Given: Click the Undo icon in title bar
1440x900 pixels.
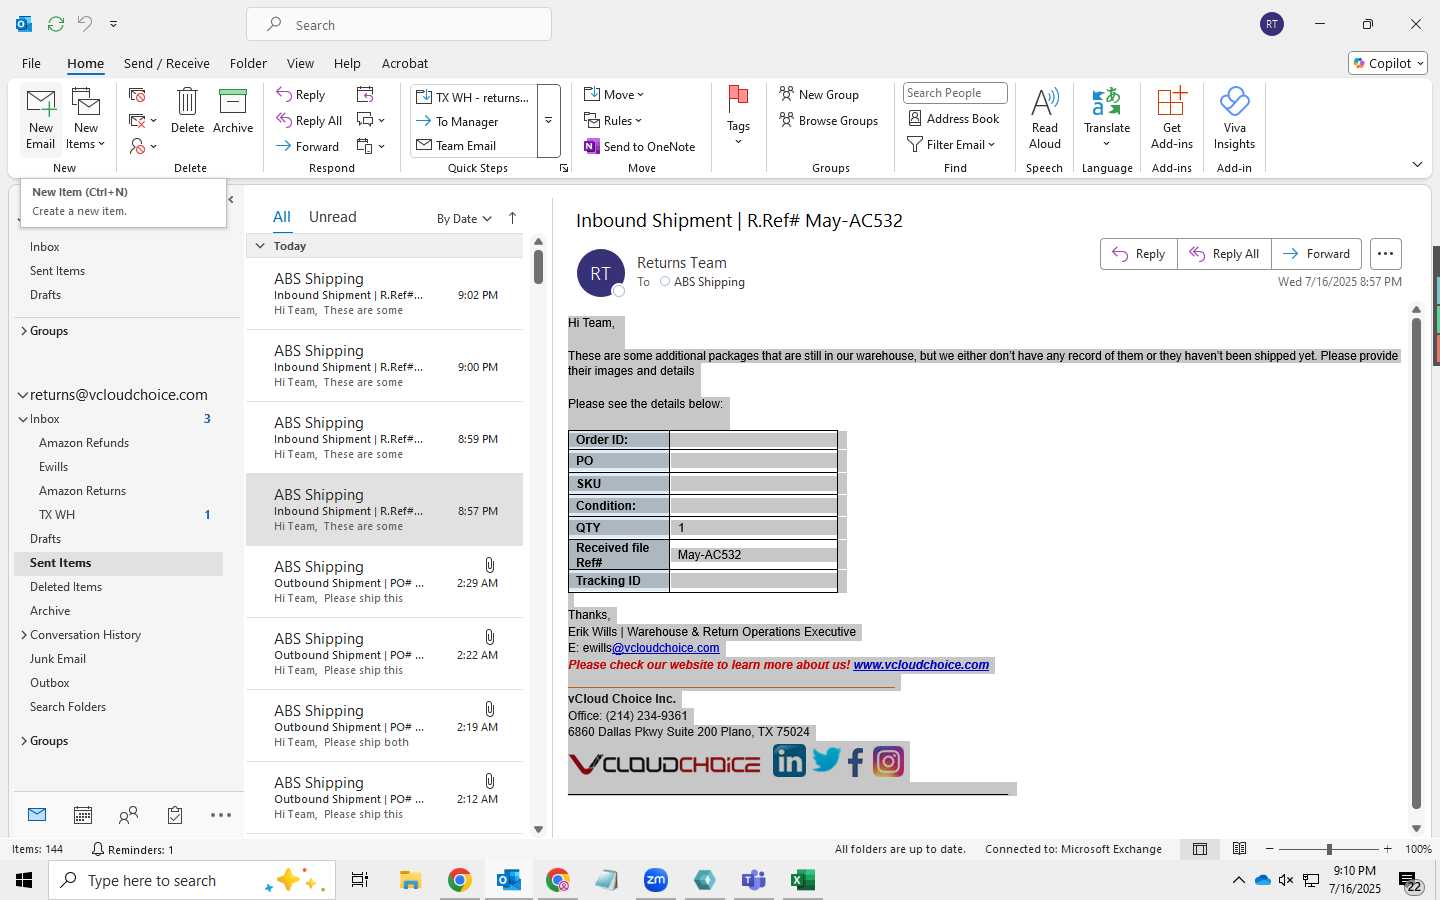Looking at the screenshot, I should [x=85, y=23].
